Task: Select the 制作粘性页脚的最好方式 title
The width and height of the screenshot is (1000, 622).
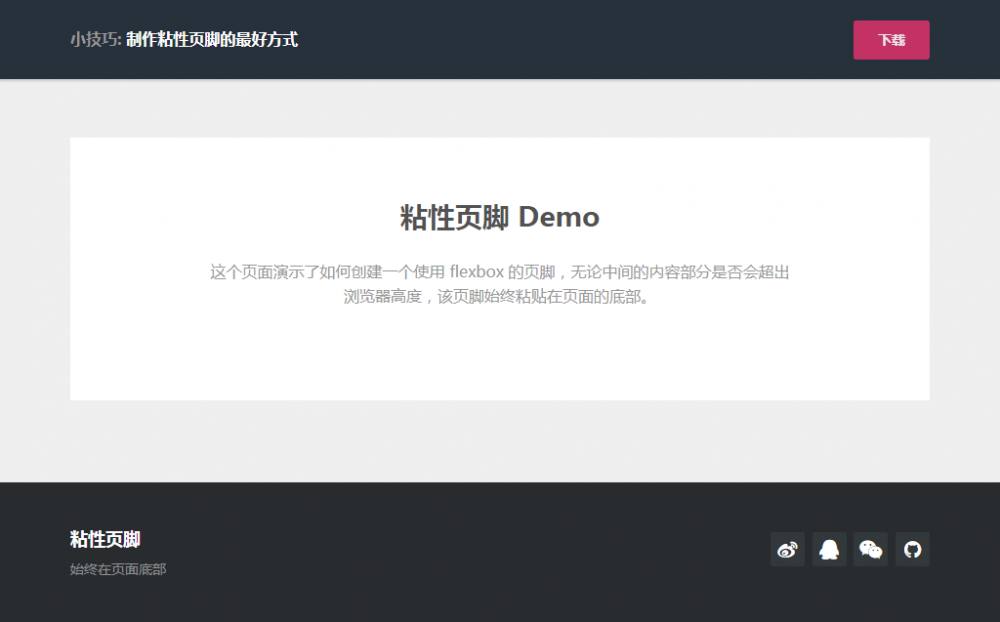Action: (x=212, y=40)
